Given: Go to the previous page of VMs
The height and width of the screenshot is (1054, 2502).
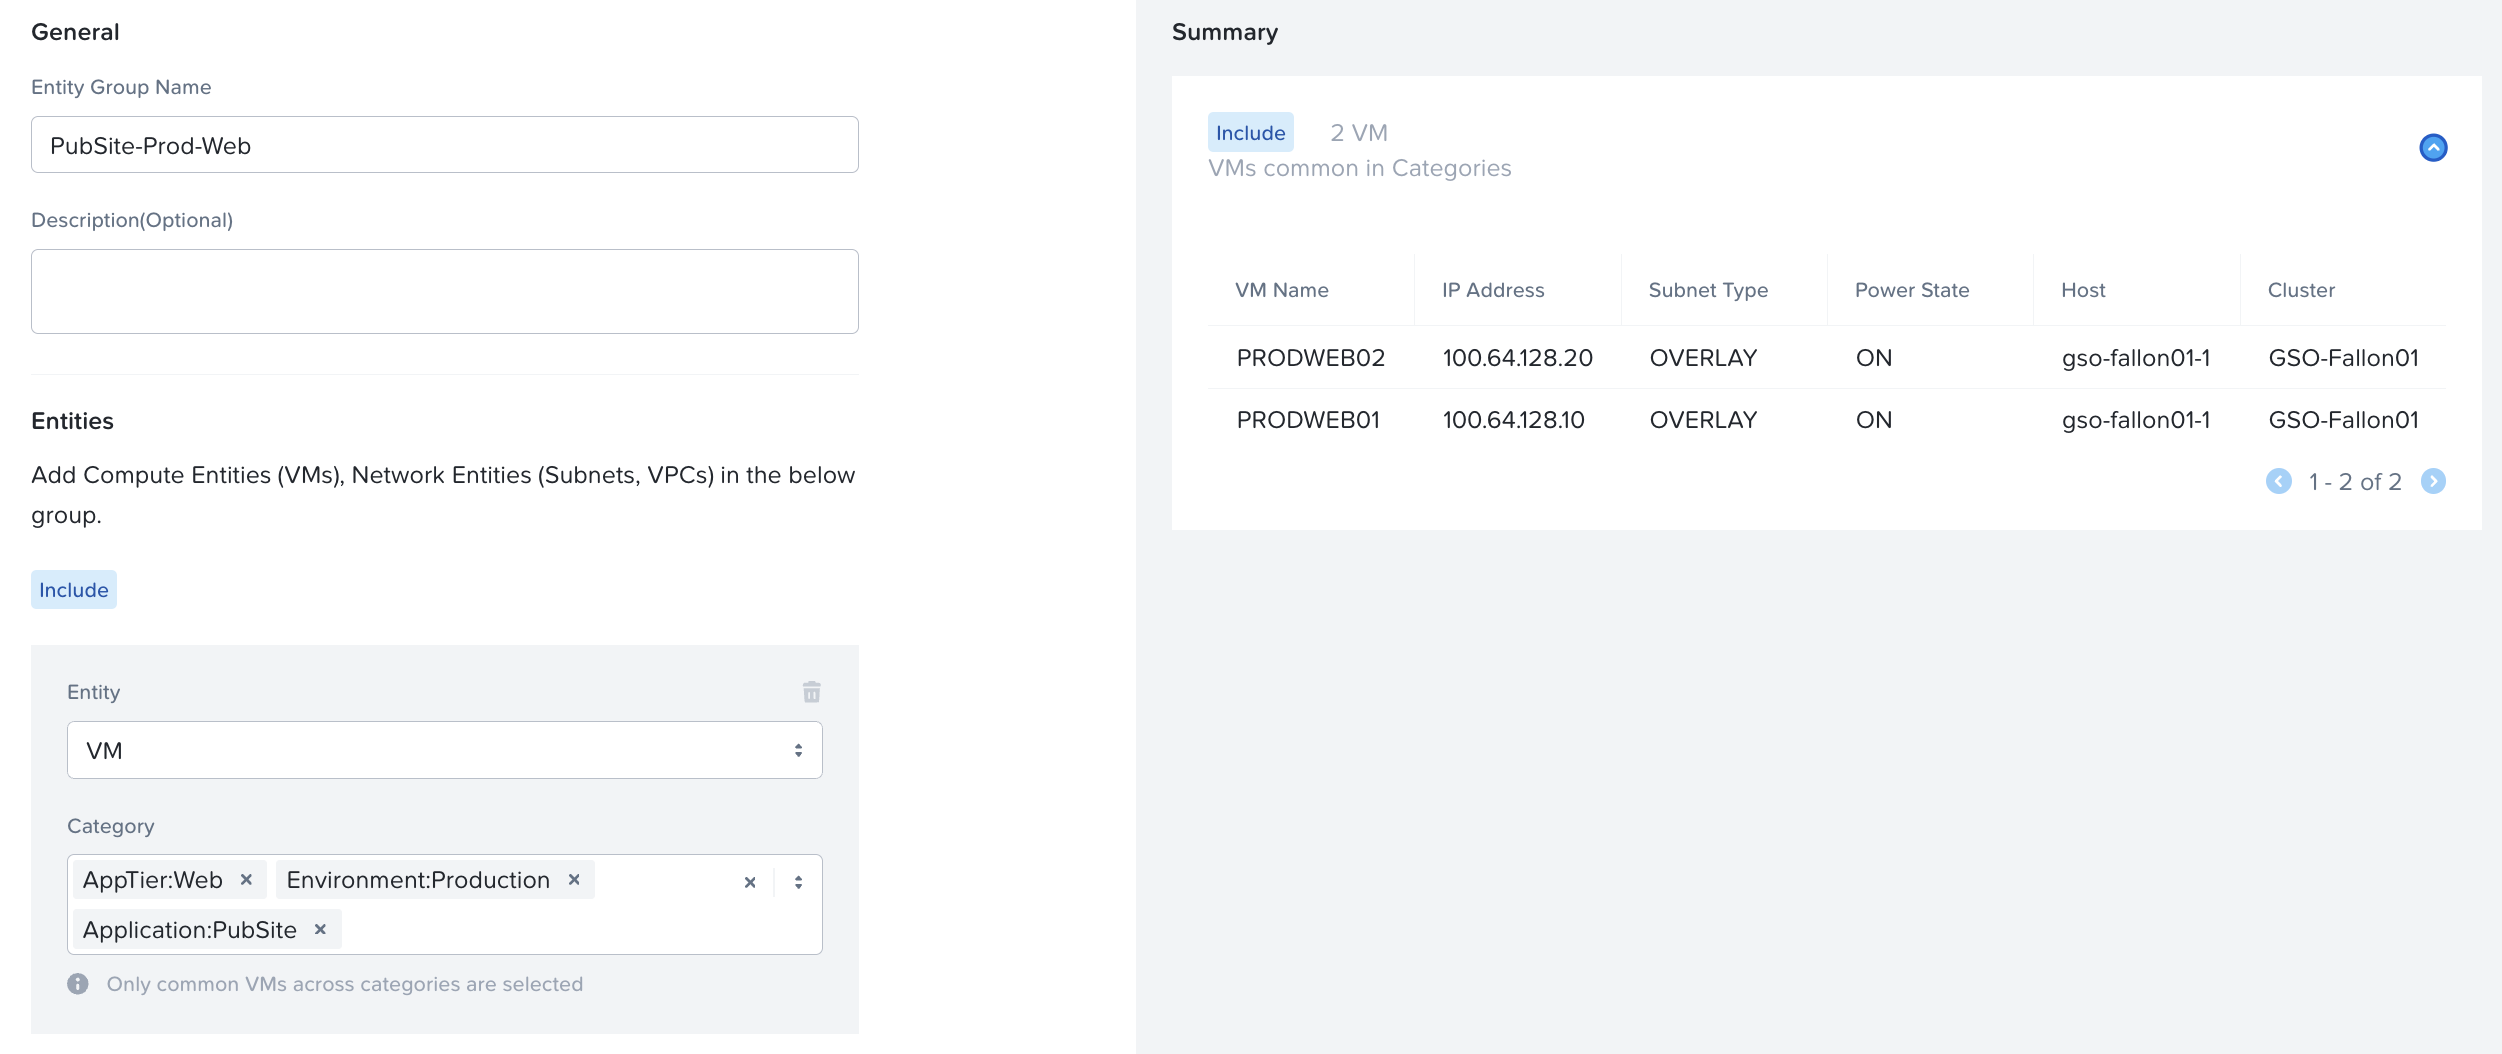Looking at the screenshot, I should pyautogui.click(x=2278, y=482).
